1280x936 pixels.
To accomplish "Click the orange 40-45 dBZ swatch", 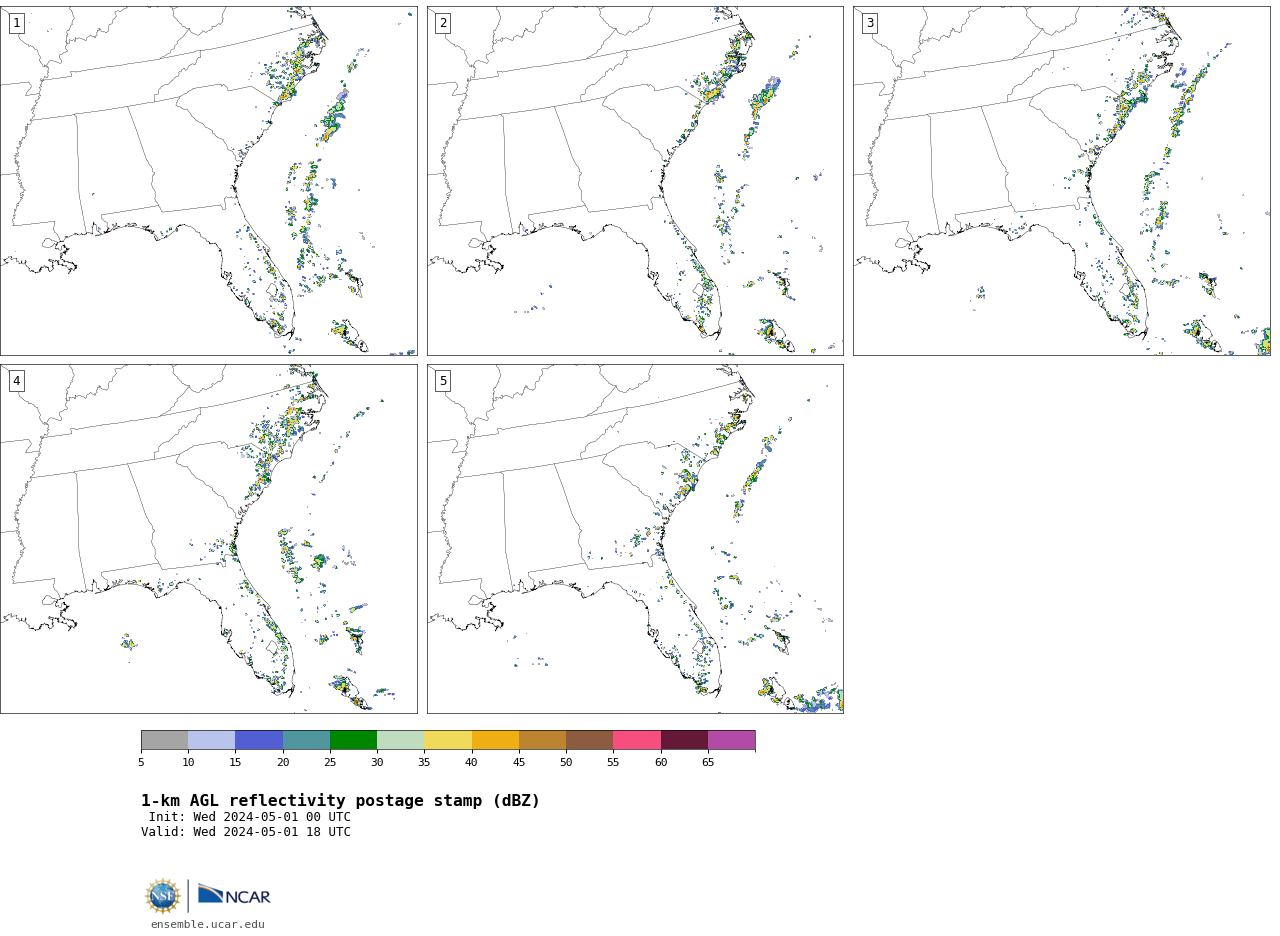I will coord(495,740).
